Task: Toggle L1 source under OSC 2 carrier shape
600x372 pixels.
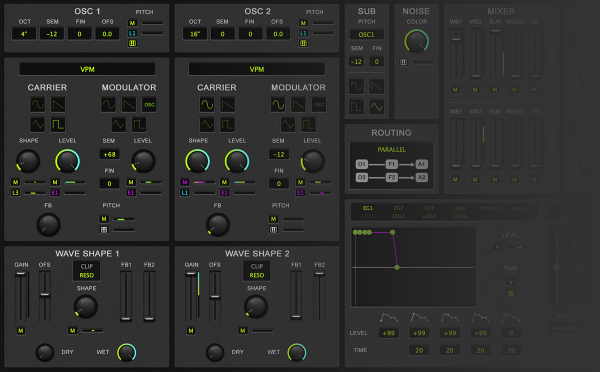Action: [185, 193]
